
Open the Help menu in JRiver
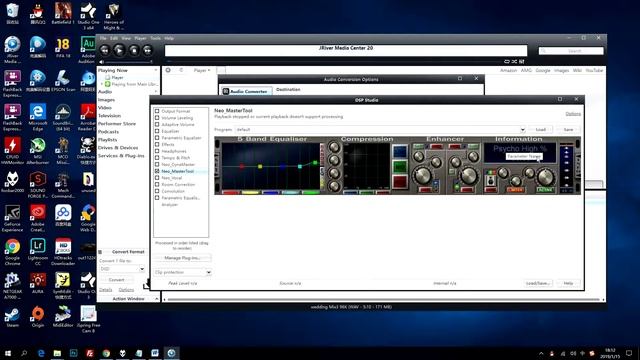pyautogui.click(x=169, y=38)
